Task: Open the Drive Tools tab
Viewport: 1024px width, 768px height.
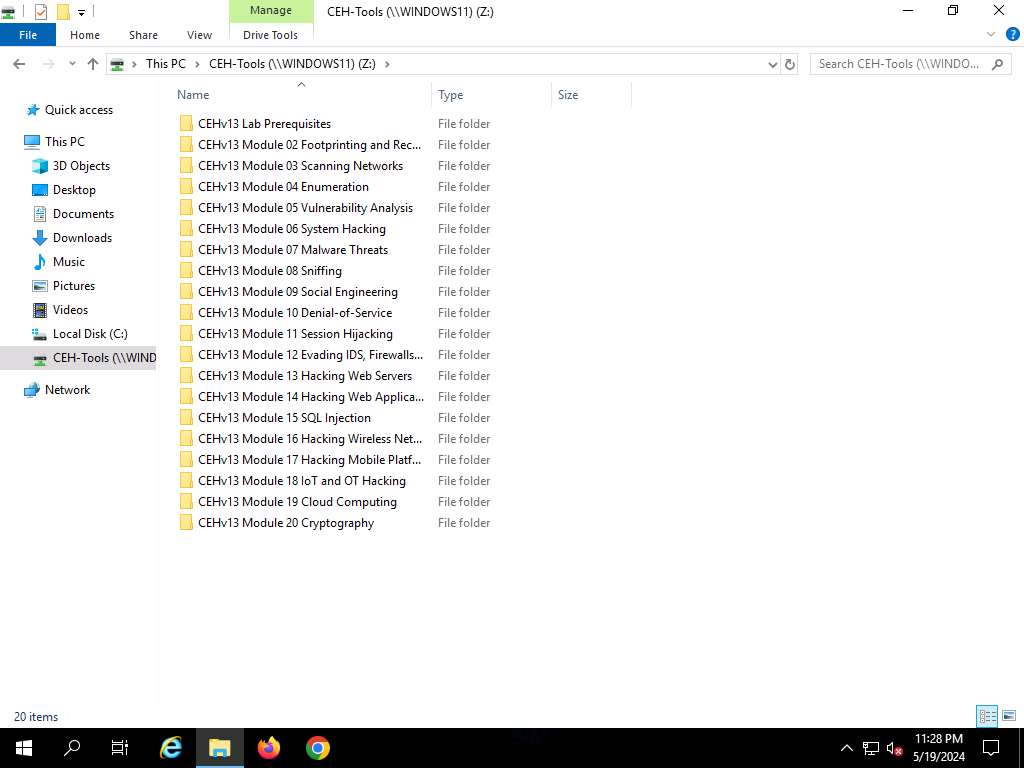Action: 270,35
